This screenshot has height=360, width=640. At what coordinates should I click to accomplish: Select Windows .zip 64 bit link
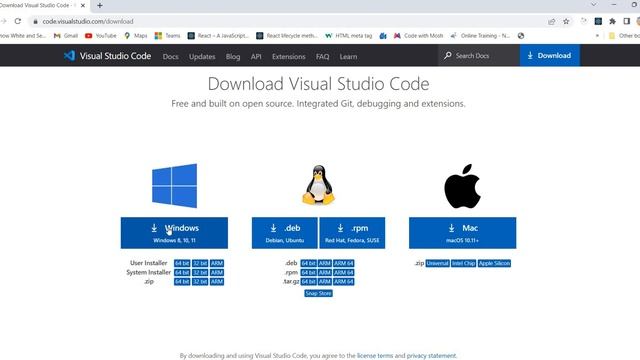pyautogui.click(x=182, y=282)
